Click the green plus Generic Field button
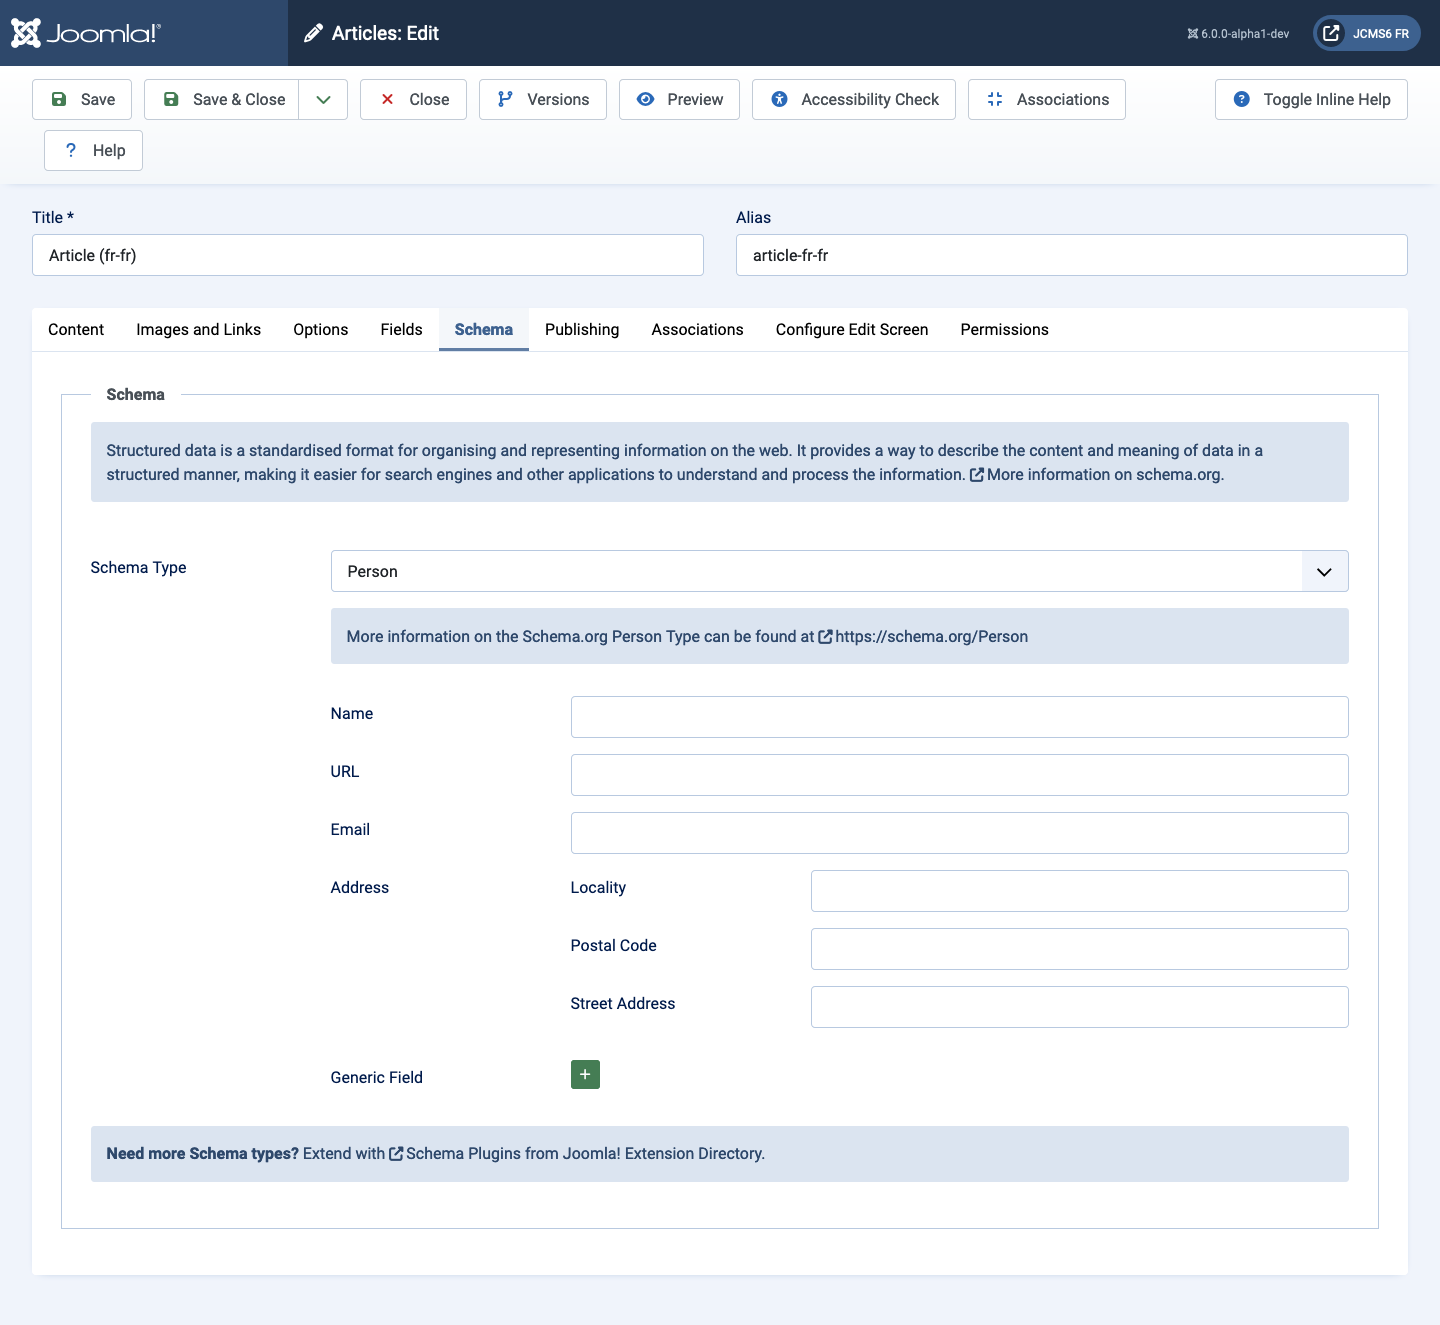The height and width of the screenshot is (1325, 1440). (x=585, y=1074)
